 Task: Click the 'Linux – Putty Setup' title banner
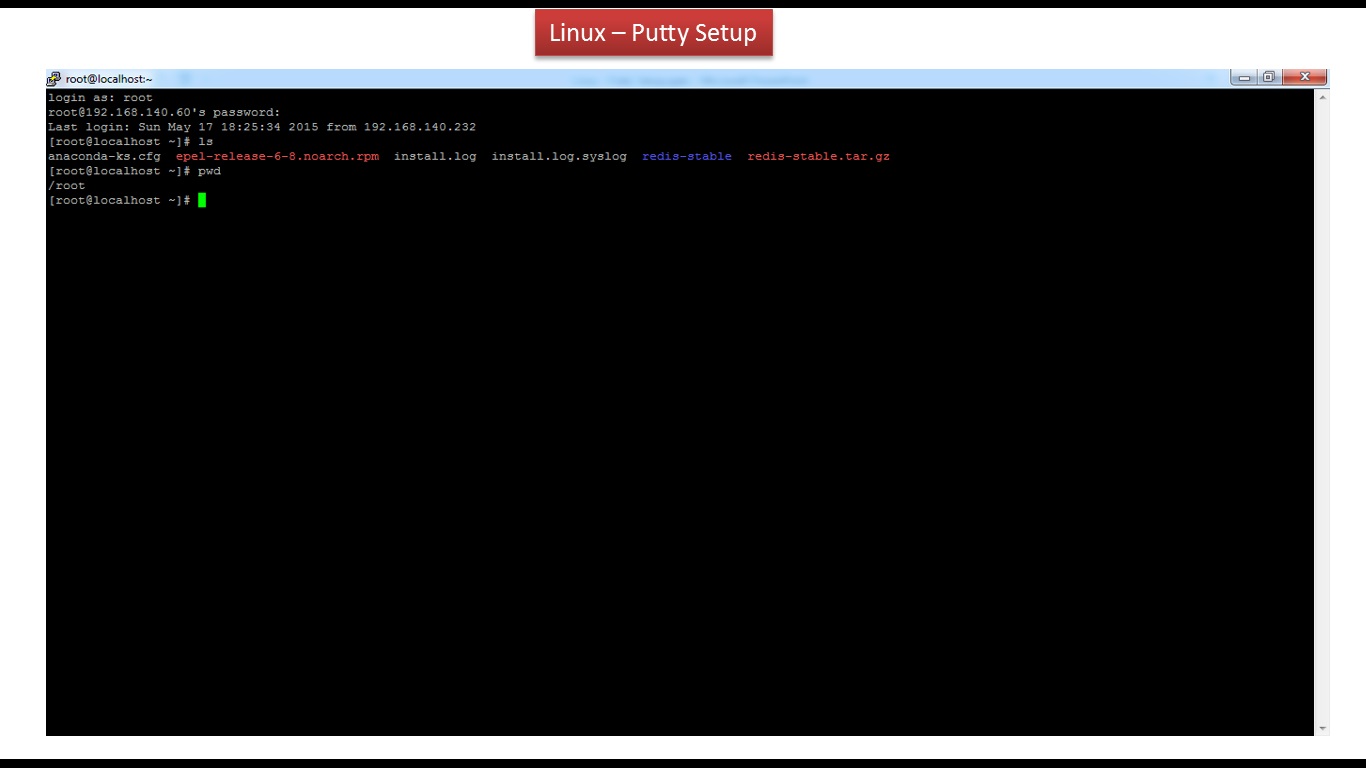click(653, 33)
